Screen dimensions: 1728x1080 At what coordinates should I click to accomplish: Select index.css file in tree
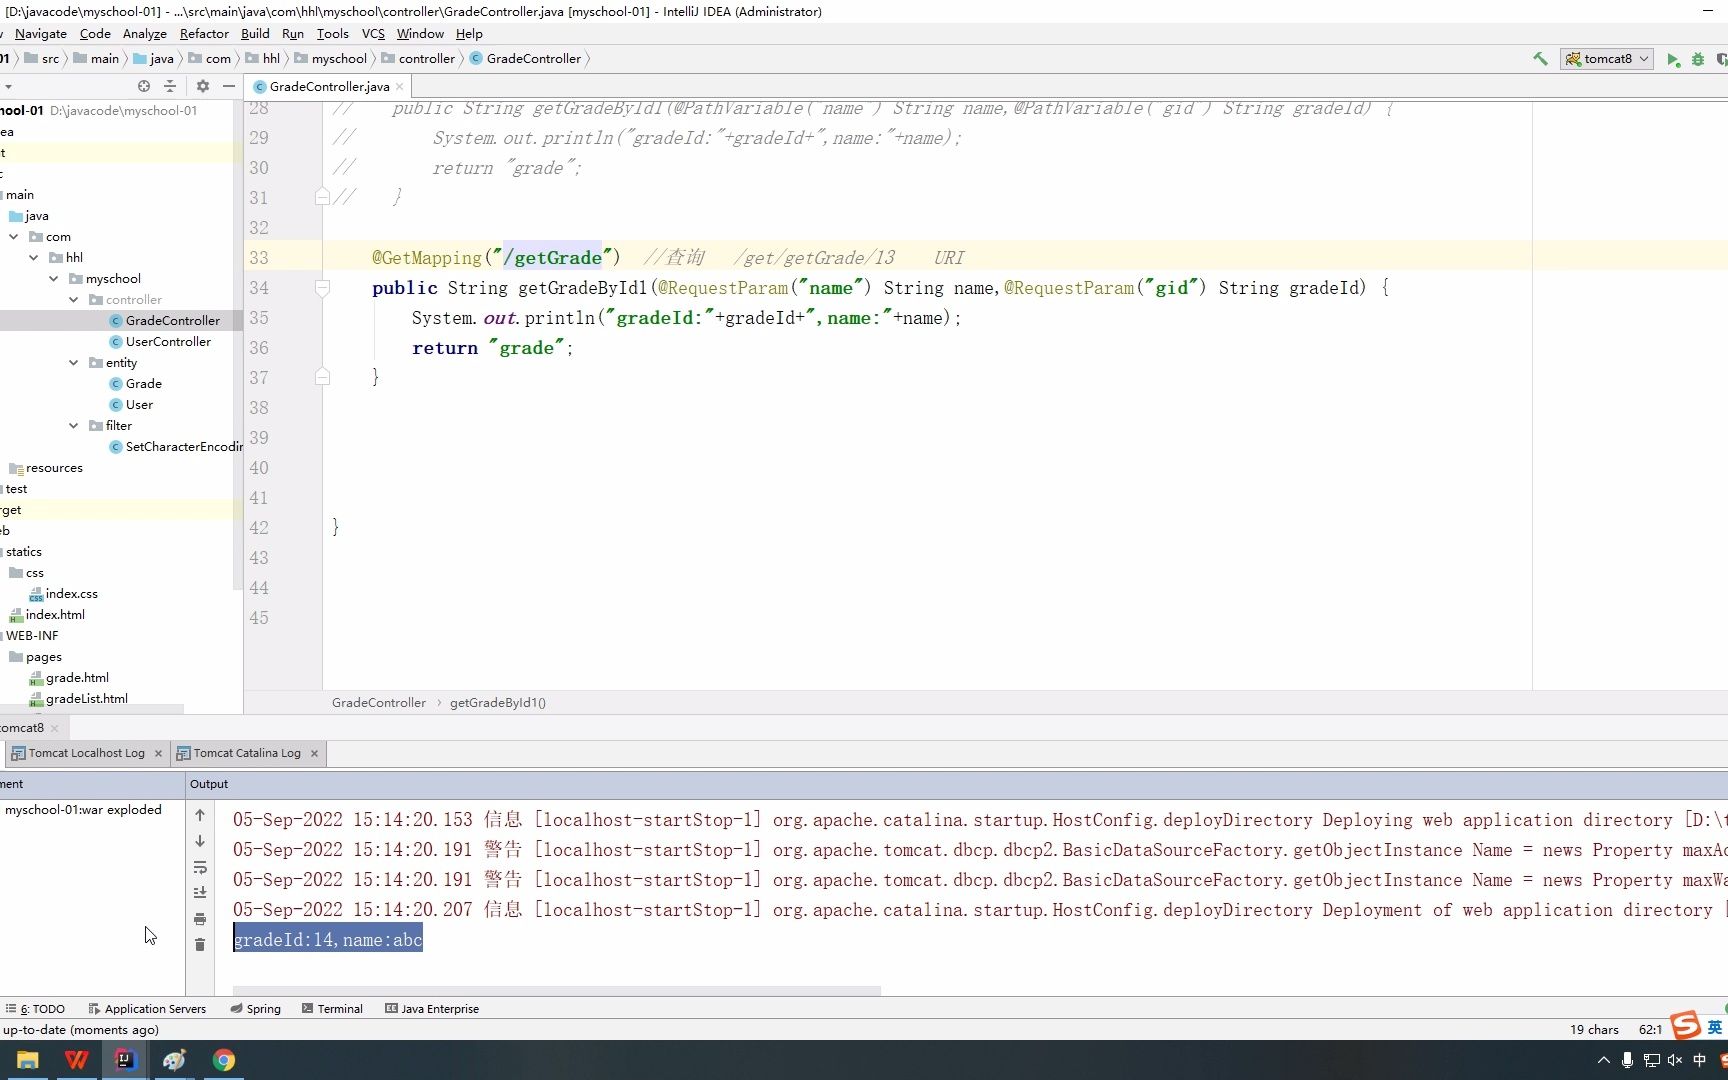pyautogui.click(x=63, y=594)
